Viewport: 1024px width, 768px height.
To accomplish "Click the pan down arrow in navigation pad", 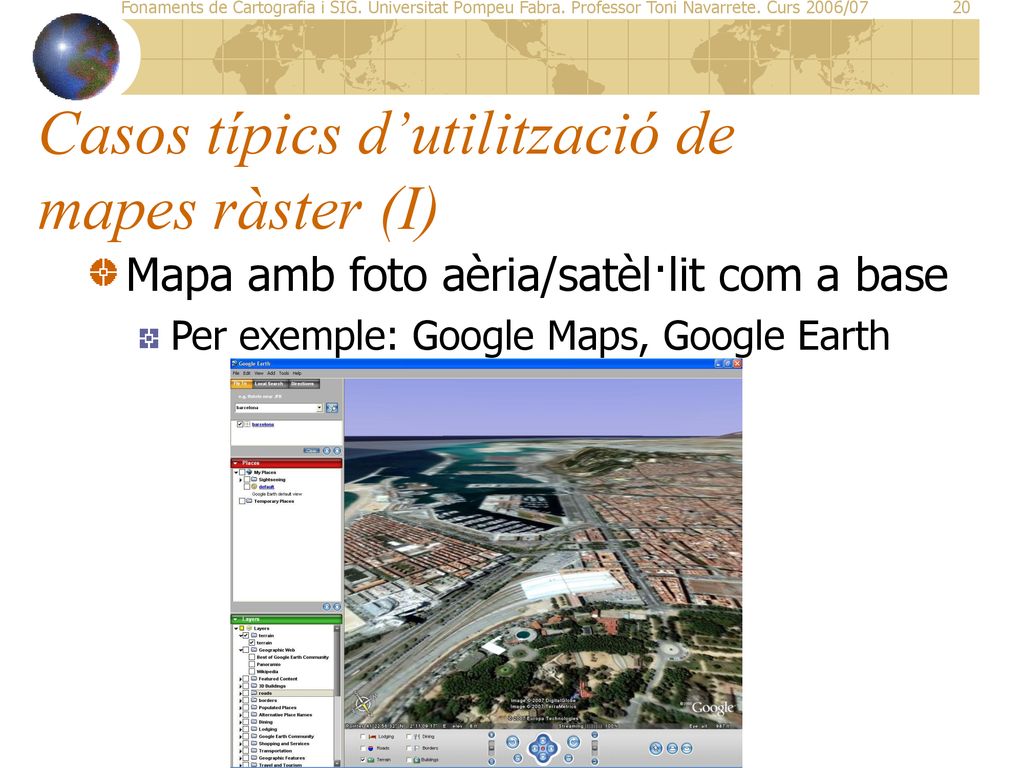I will click(543, 757).
